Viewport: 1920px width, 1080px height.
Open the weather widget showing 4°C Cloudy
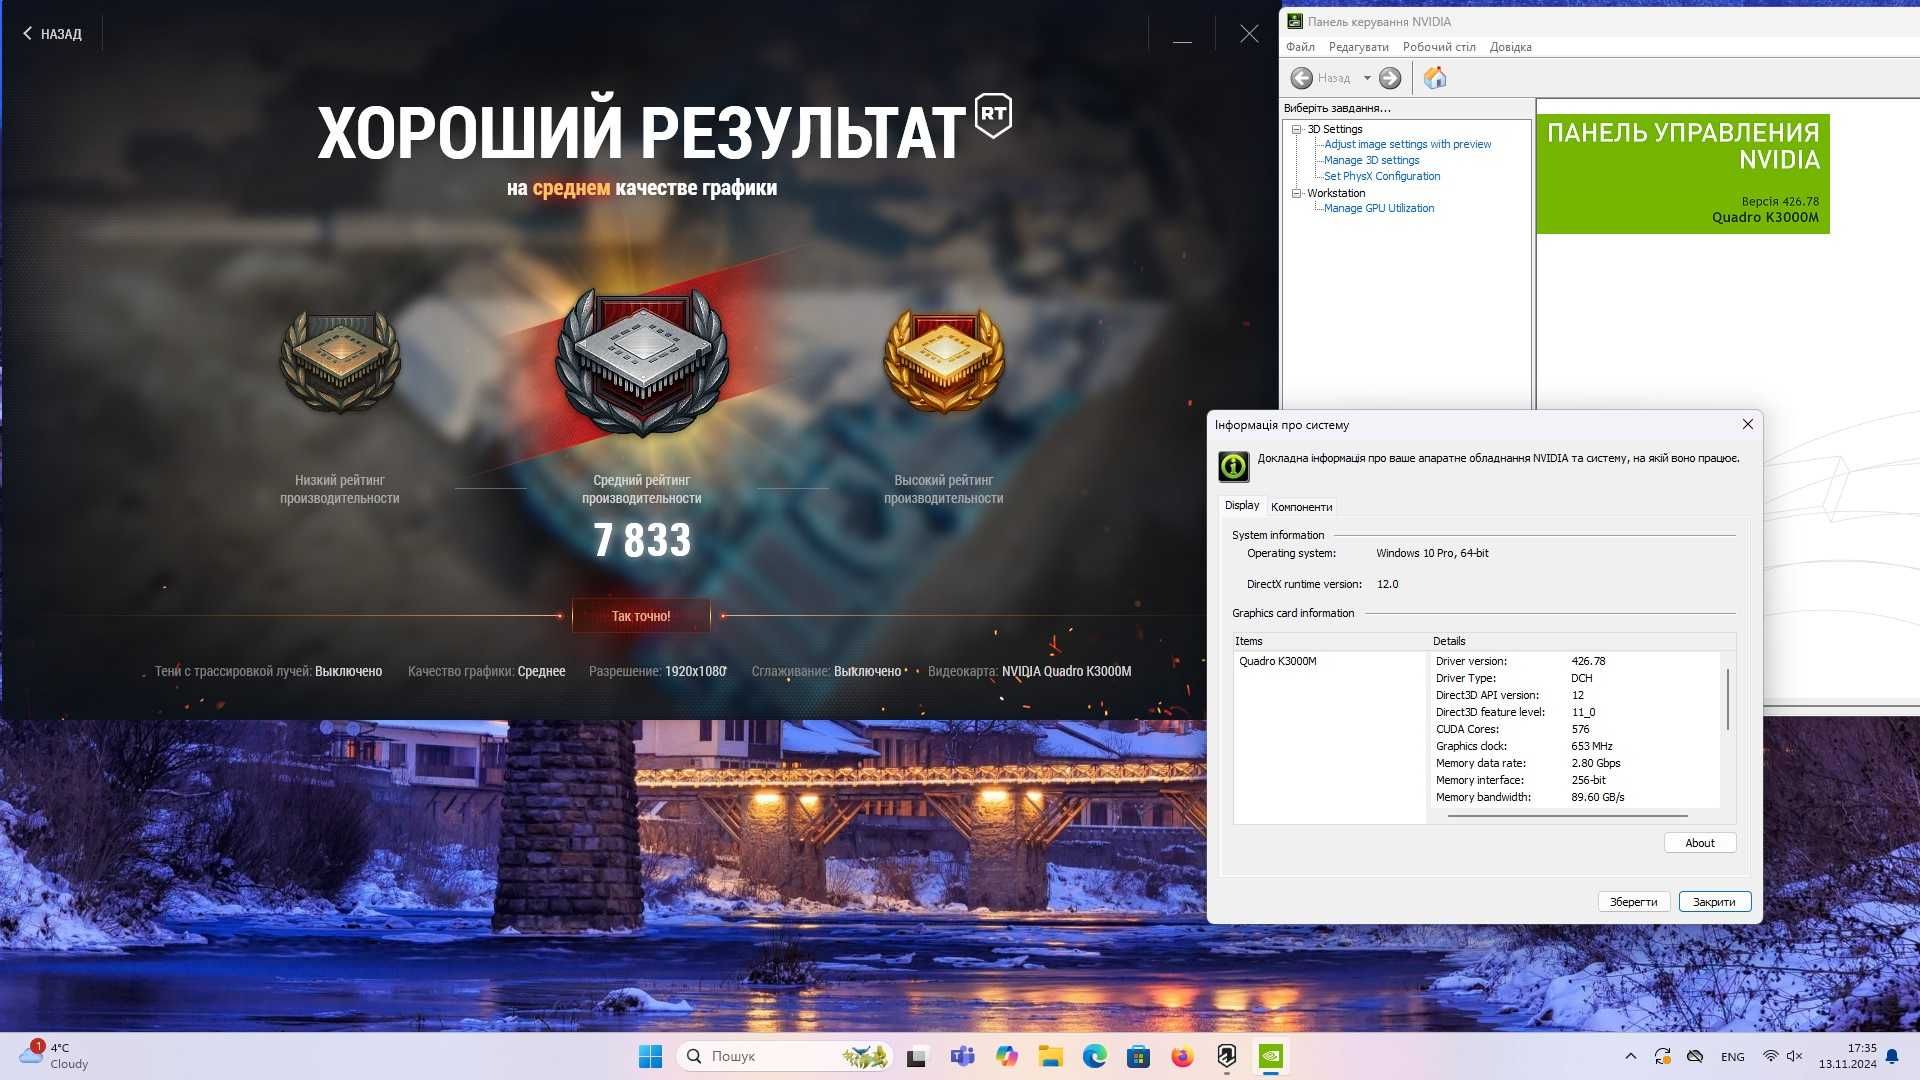55,1056
